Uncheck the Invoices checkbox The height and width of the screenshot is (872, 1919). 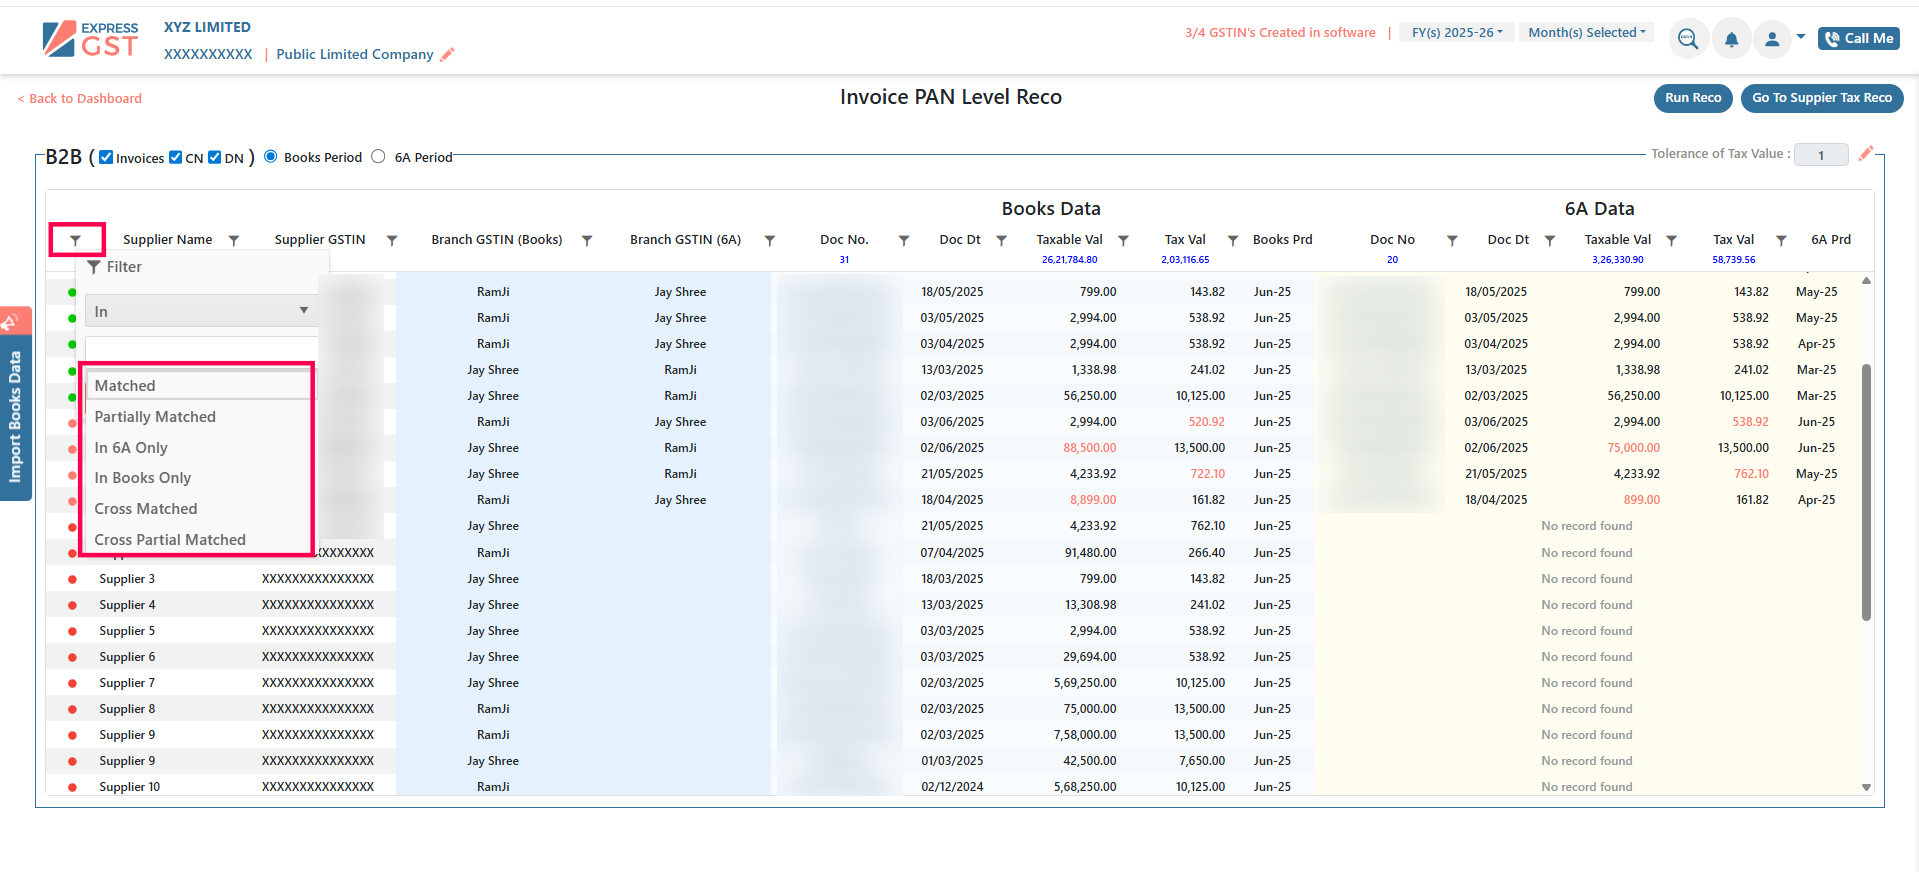click(106, 157)
